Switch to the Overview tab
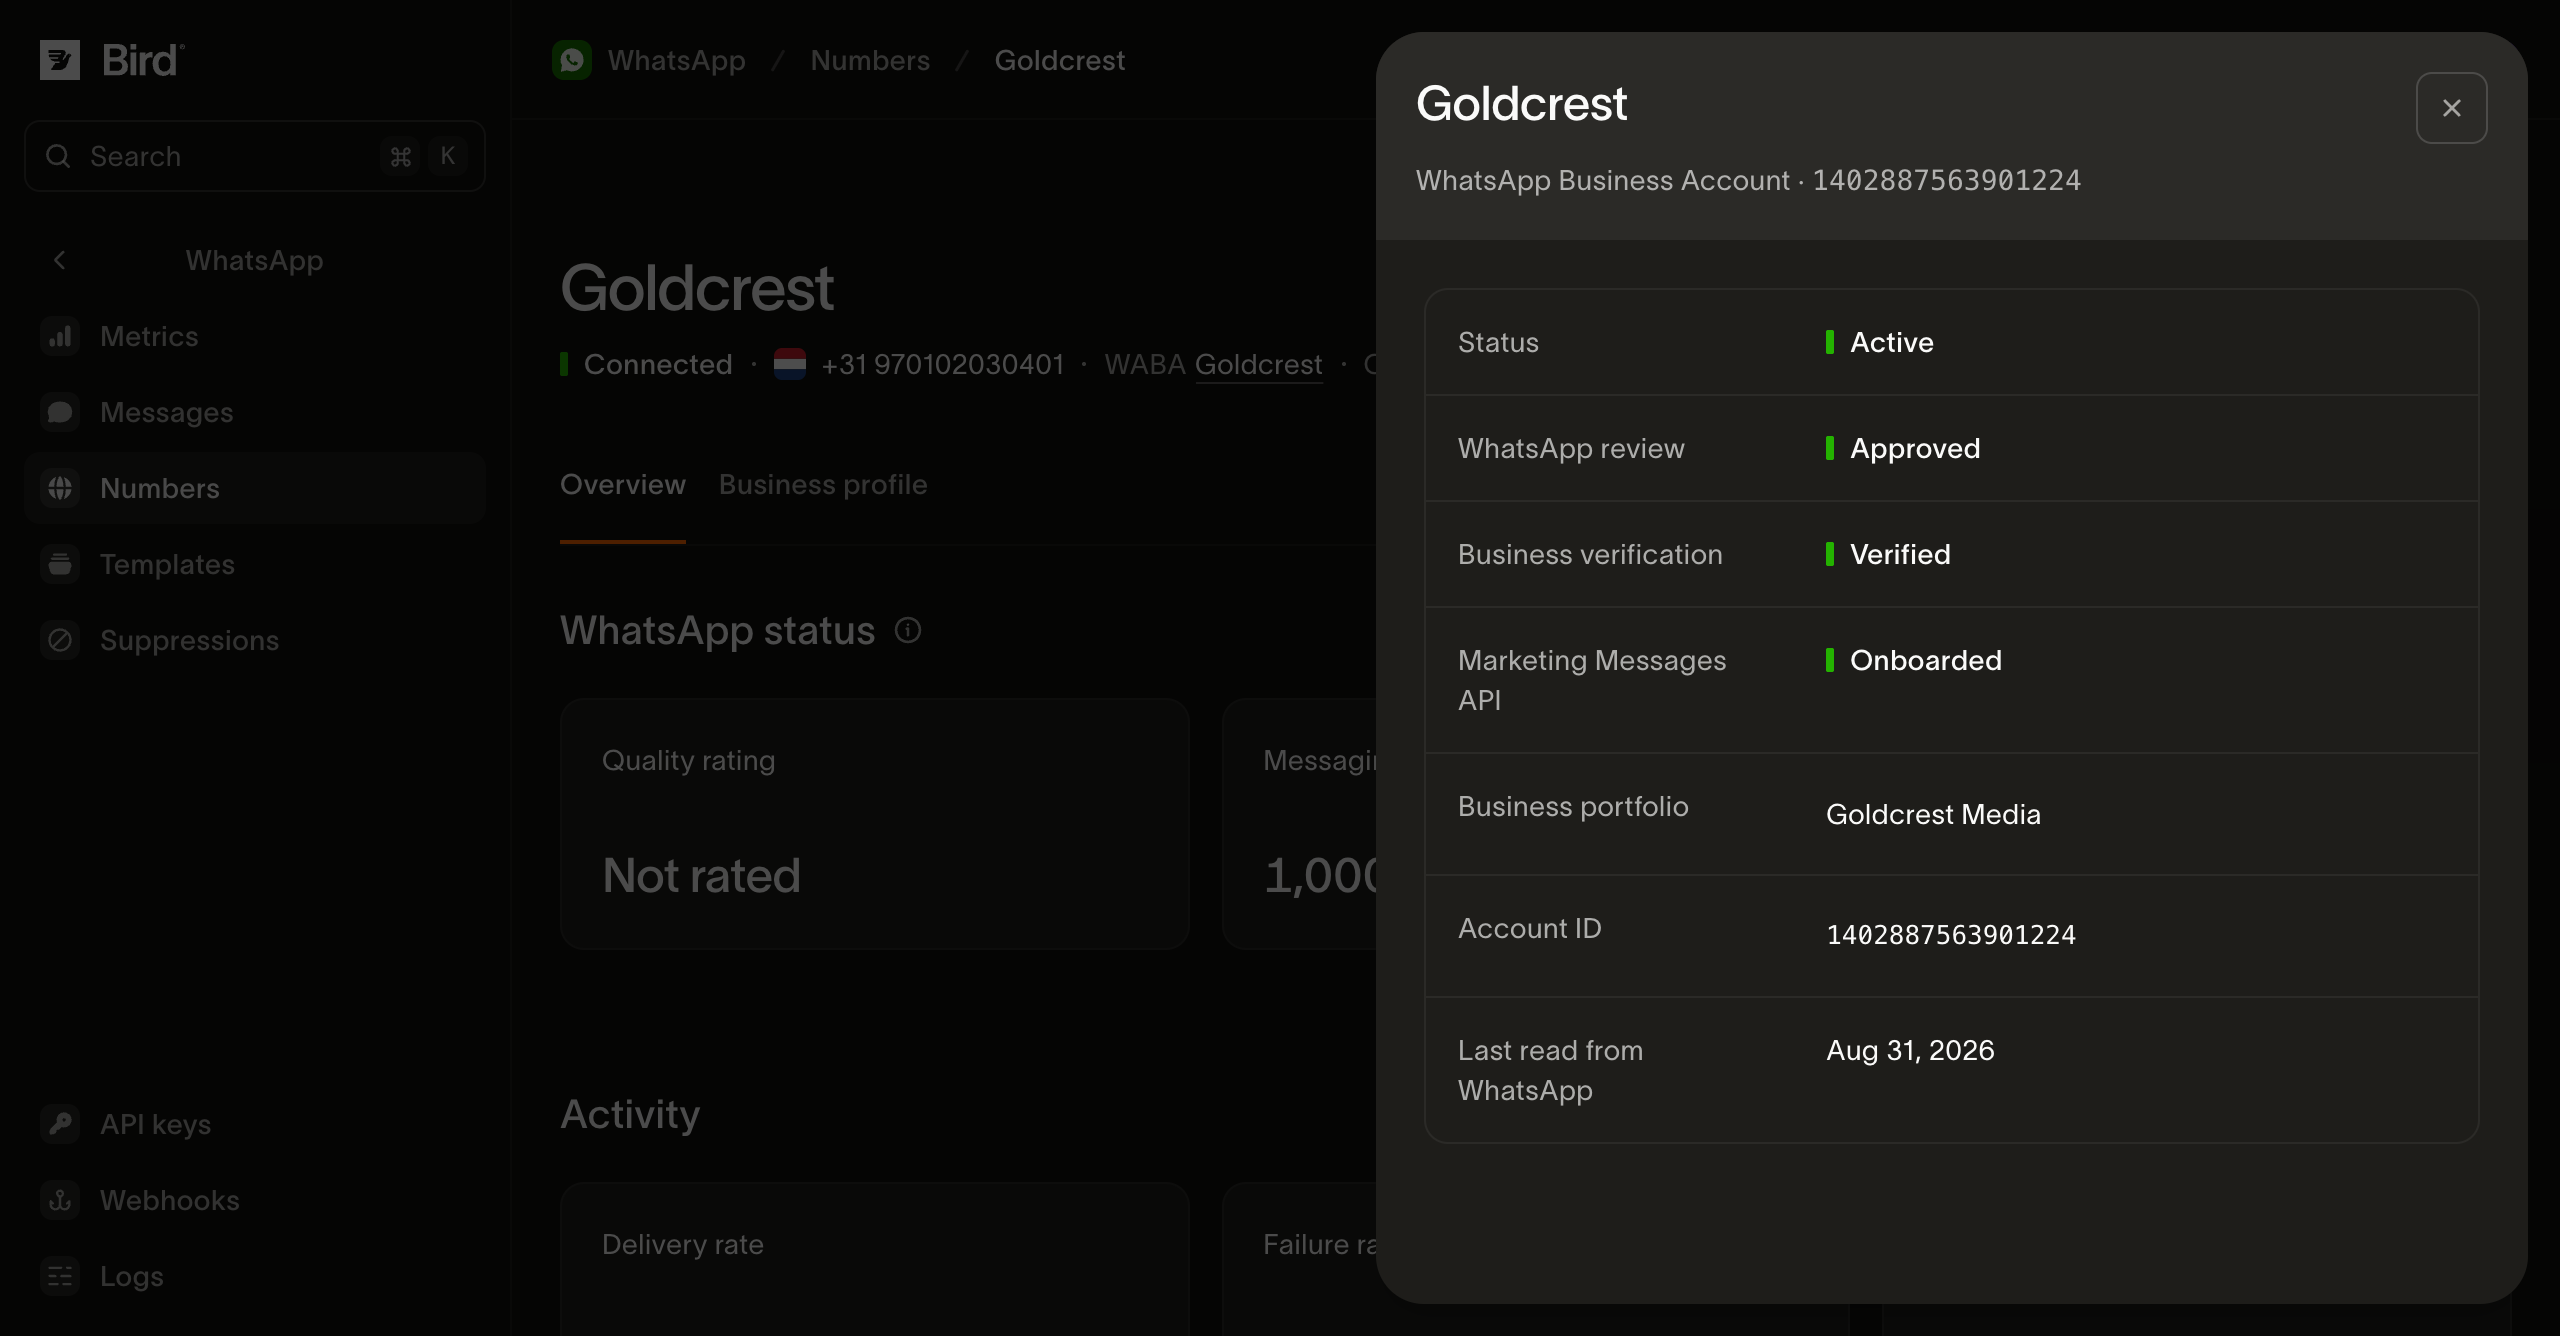Image resolution: width=2560 pixels, height=1336 pixels. click(623, 485)
